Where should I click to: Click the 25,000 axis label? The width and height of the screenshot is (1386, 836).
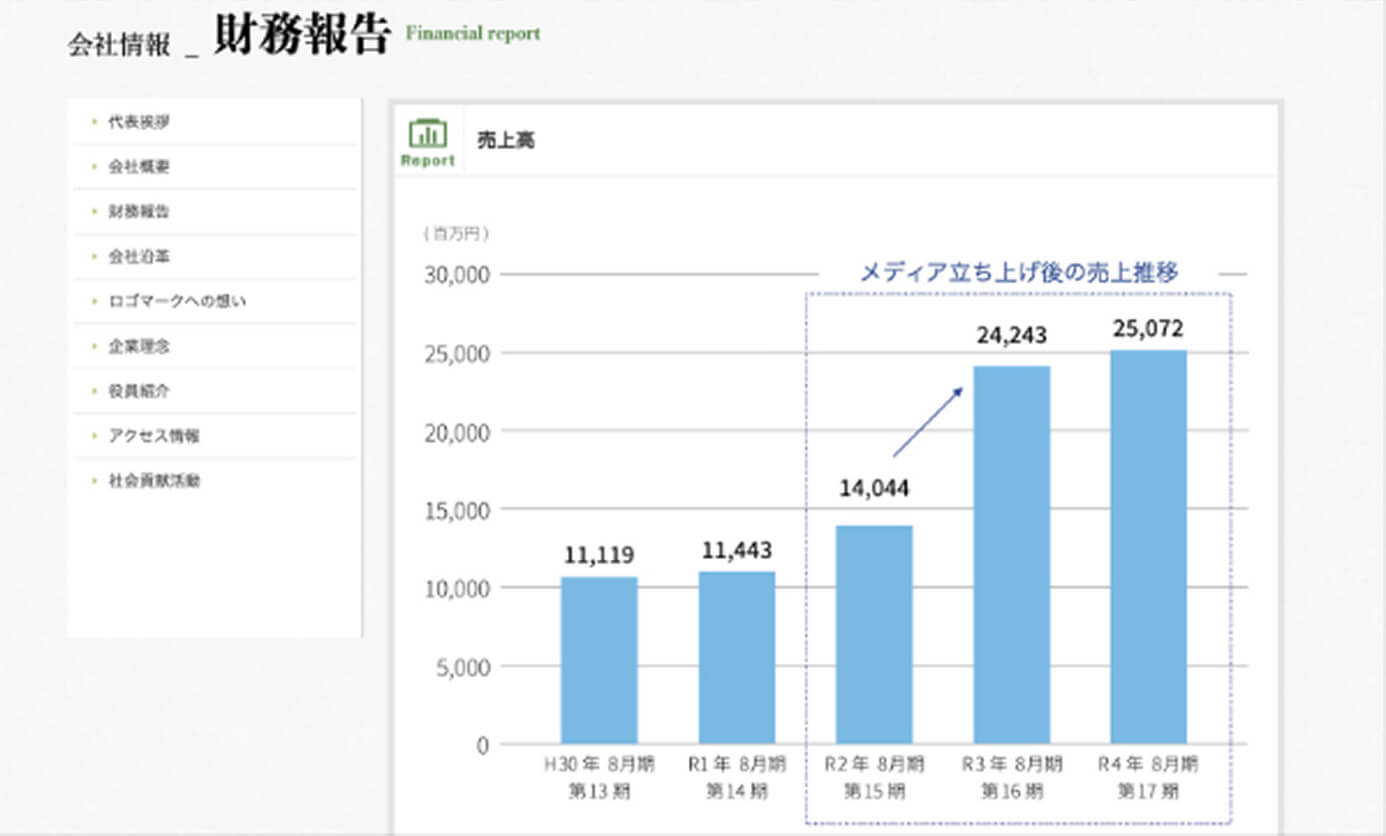click(455, 353)
